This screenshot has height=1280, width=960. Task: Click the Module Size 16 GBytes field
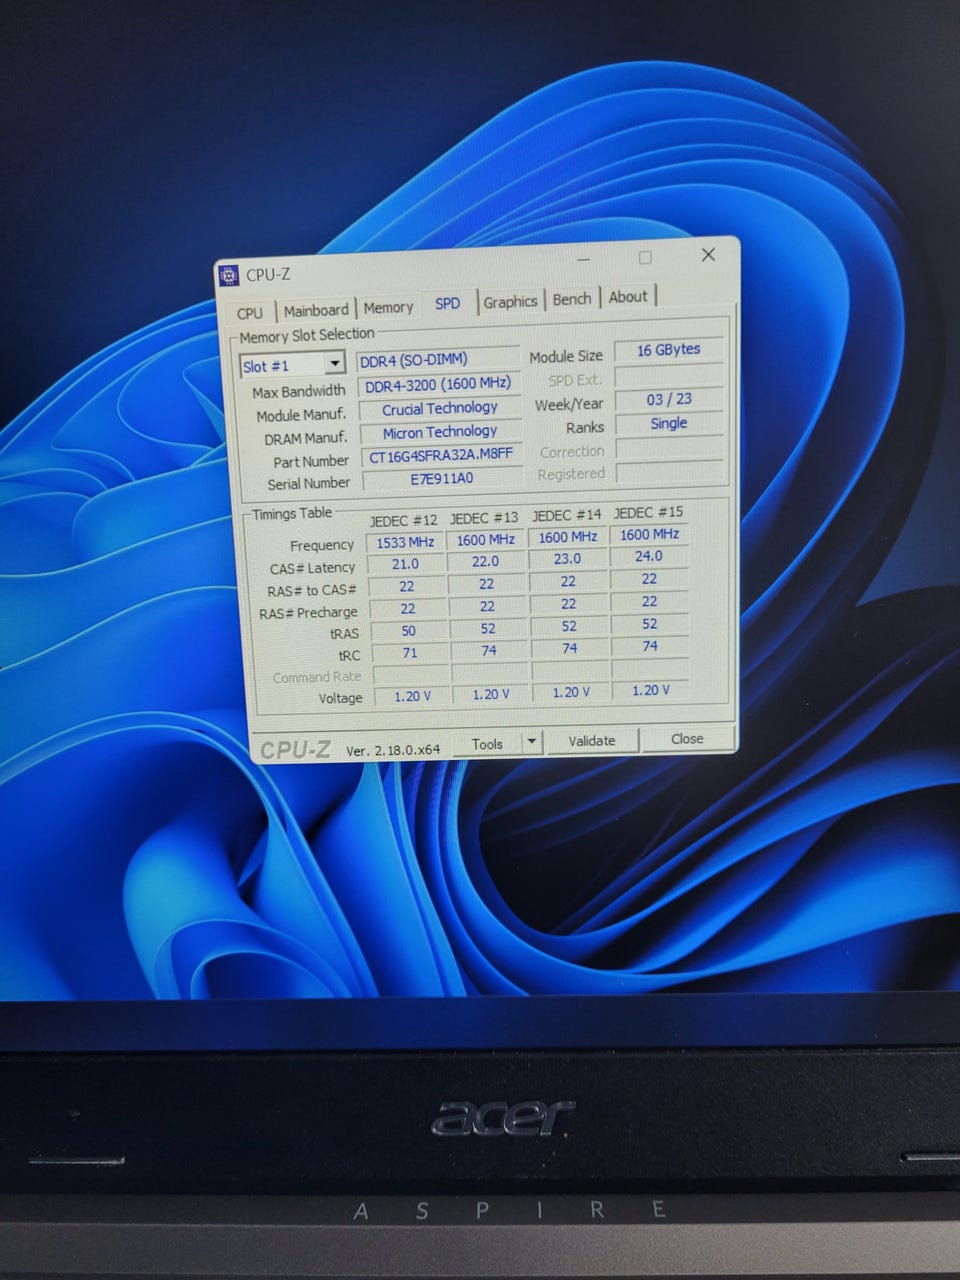tap(668, 350)
